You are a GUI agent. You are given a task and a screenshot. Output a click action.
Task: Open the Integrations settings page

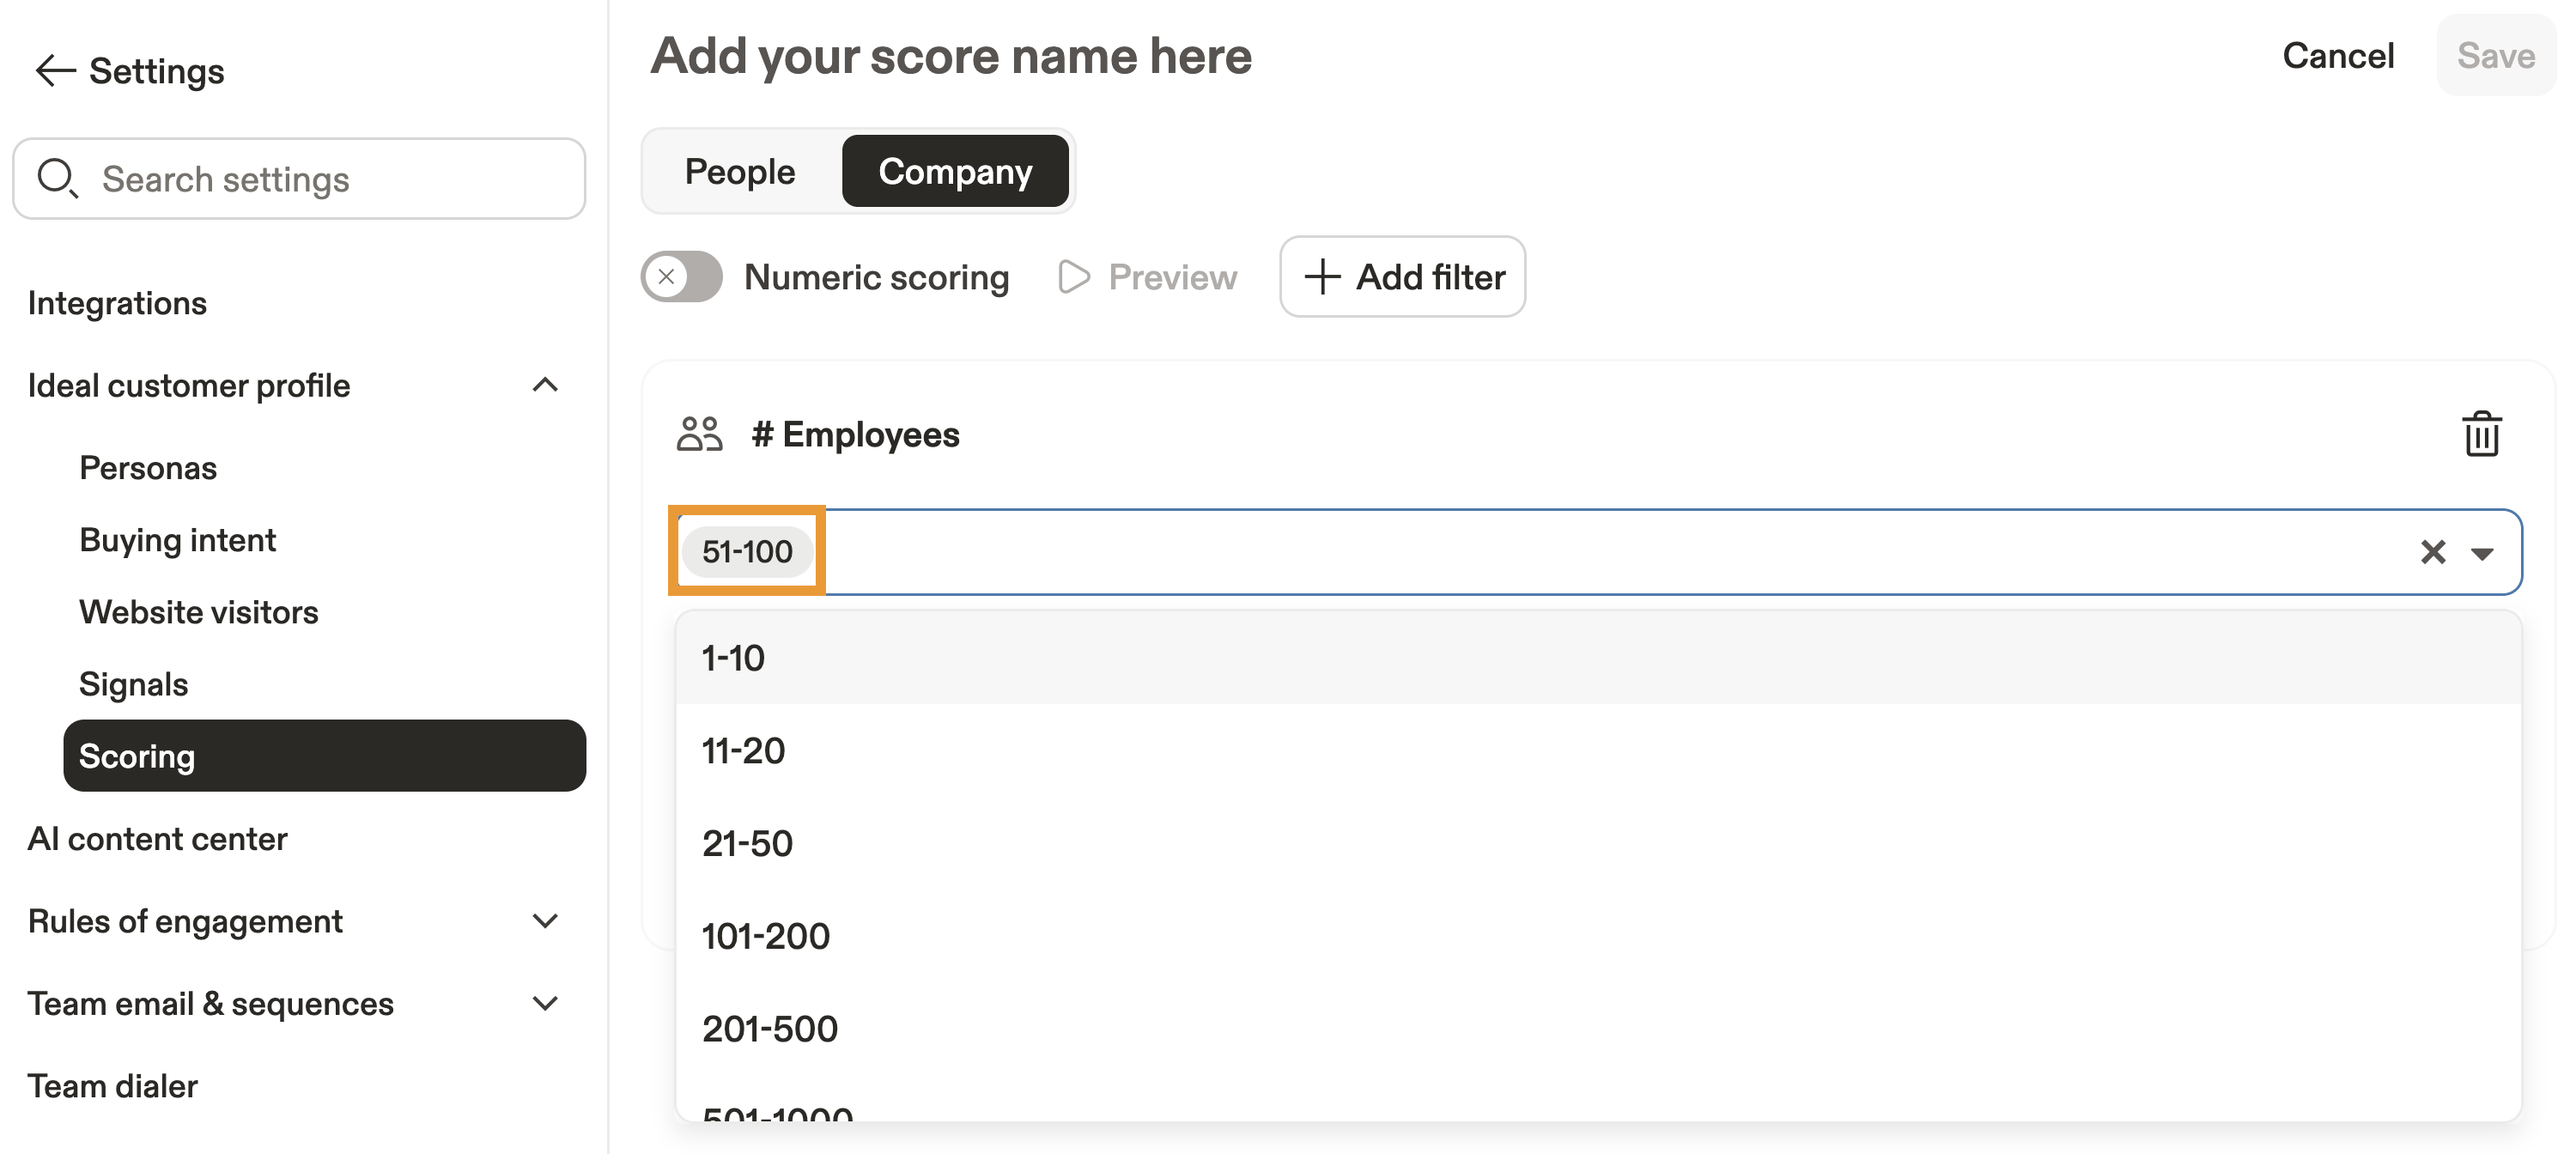pos(117,303)
